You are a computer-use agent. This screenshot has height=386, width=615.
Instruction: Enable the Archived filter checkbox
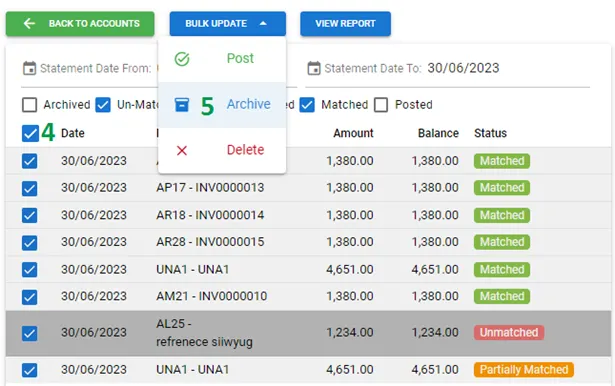[29, 105]
